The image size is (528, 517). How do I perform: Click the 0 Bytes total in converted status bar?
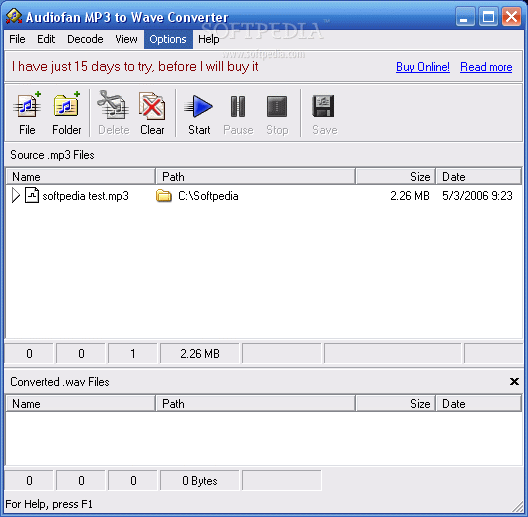tap(200, 481)
